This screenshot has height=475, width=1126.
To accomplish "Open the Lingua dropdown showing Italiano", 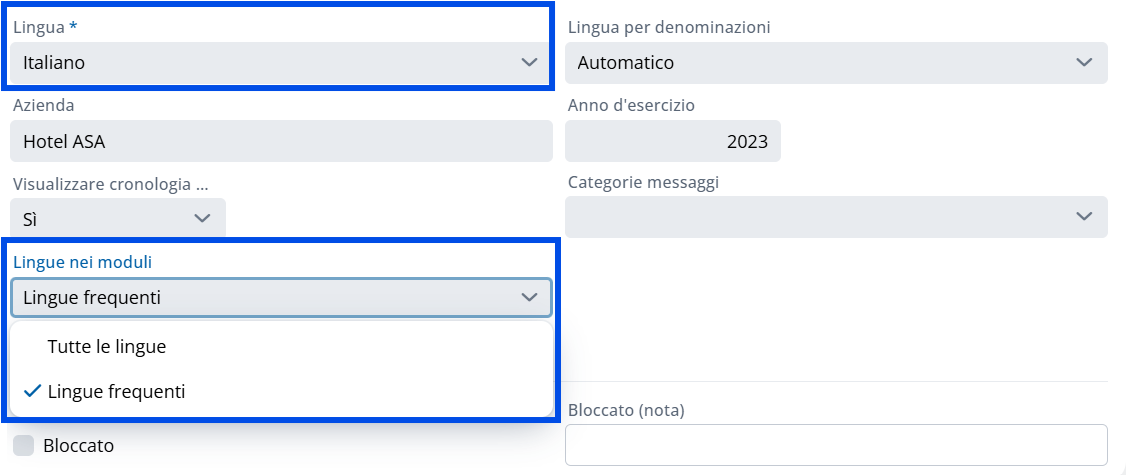I will (270, 63).
